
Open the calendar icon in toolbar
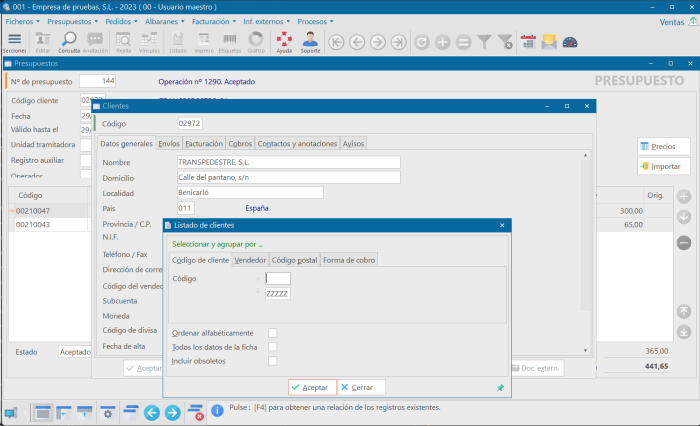[x=528, y=42]
